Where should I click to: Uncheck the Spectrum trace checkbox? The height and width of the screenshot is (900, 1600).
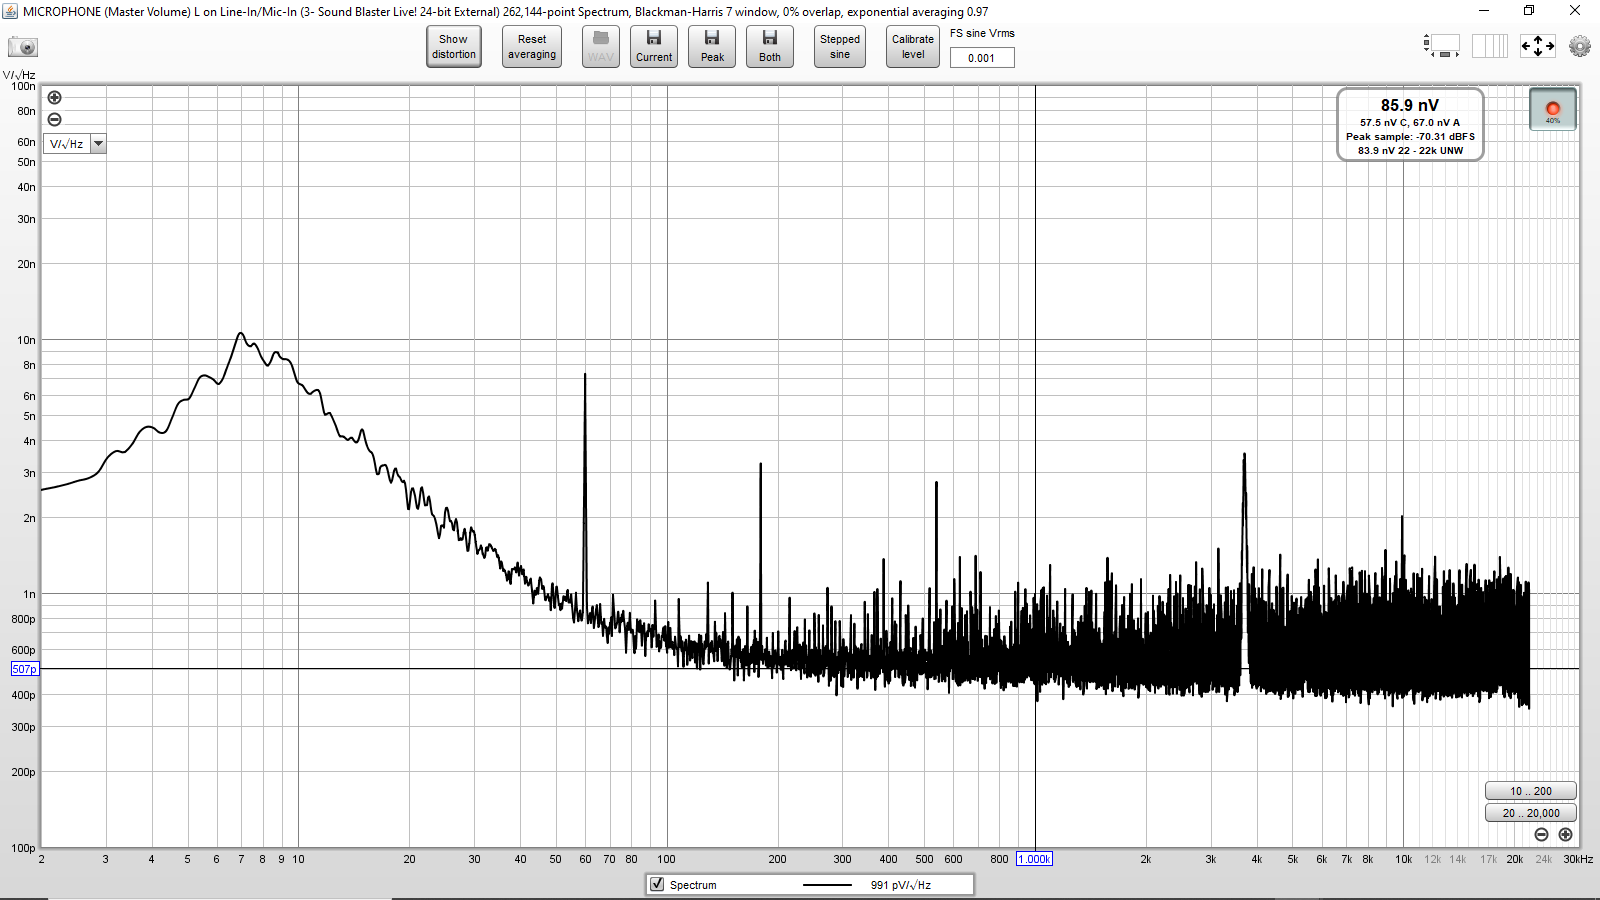[657, 885]
